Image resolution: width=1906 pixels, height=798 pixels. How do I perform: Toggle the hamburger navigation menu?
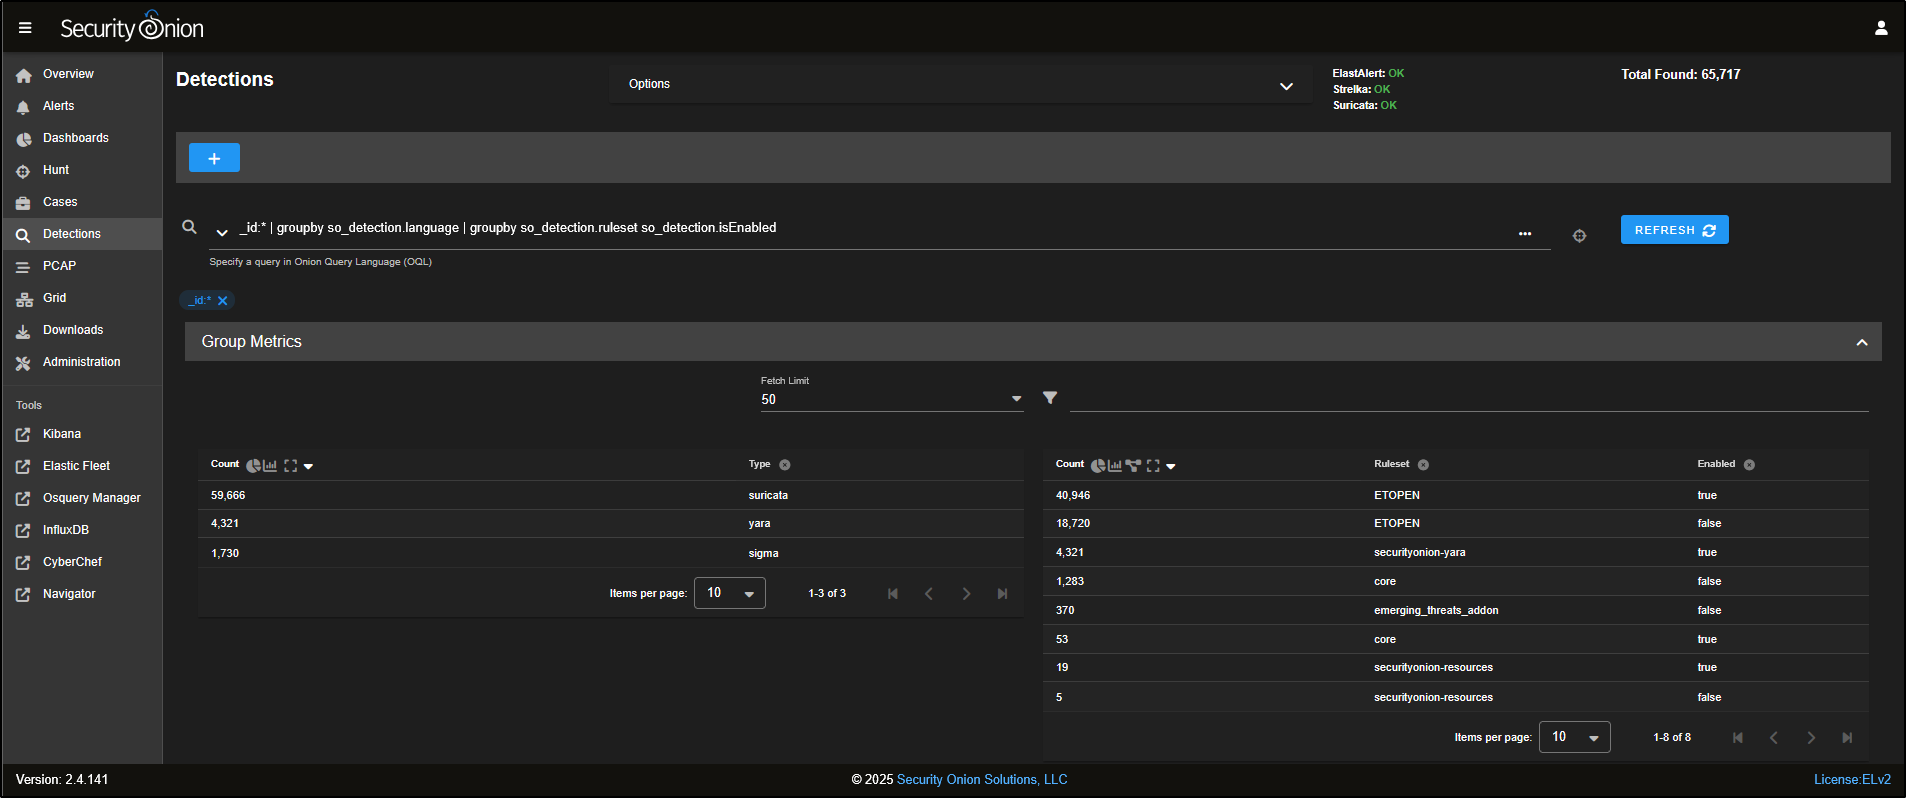click(x=25, y=28)
